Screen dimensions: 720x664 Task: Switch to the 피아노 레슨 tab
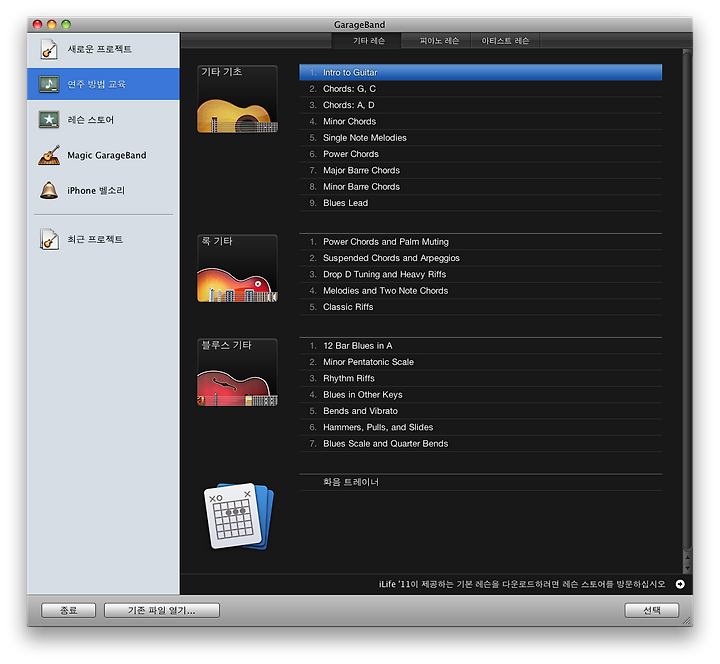(439, 41)
